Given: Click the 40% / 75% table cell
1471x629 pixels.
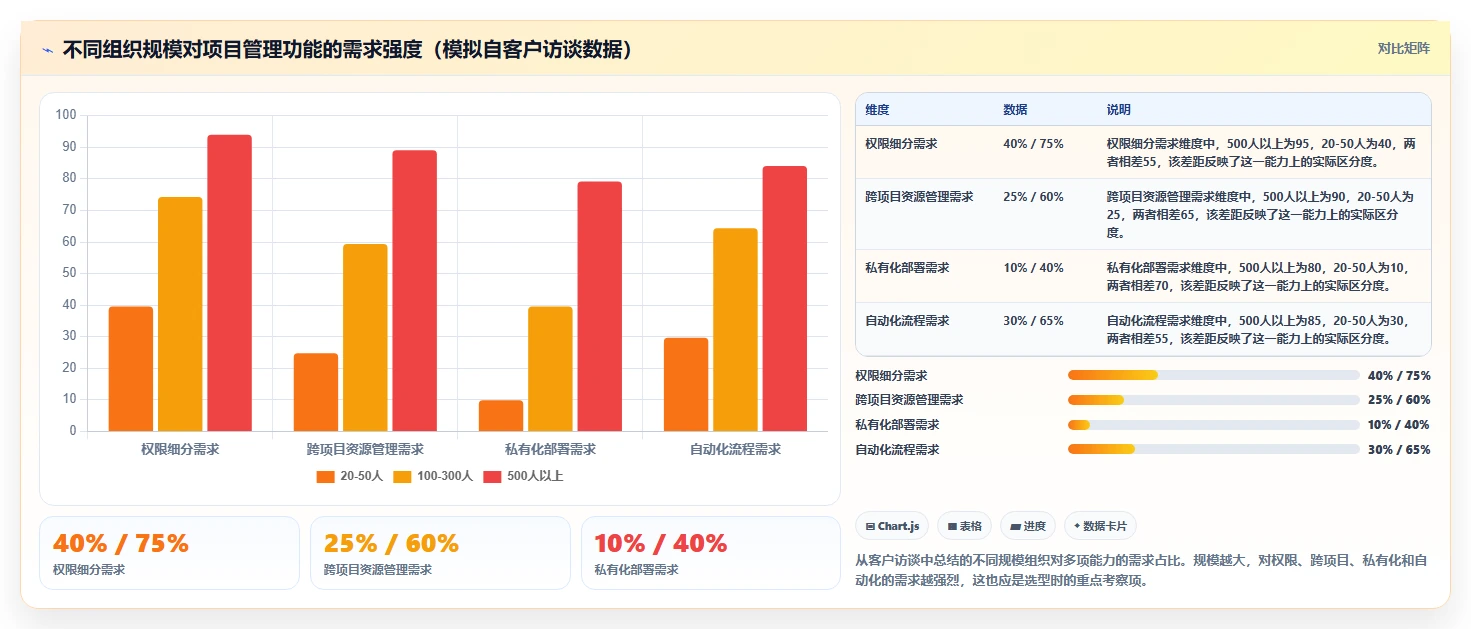Looking at the screenshot, I should pyautogui.click(x=1033, y=144).
